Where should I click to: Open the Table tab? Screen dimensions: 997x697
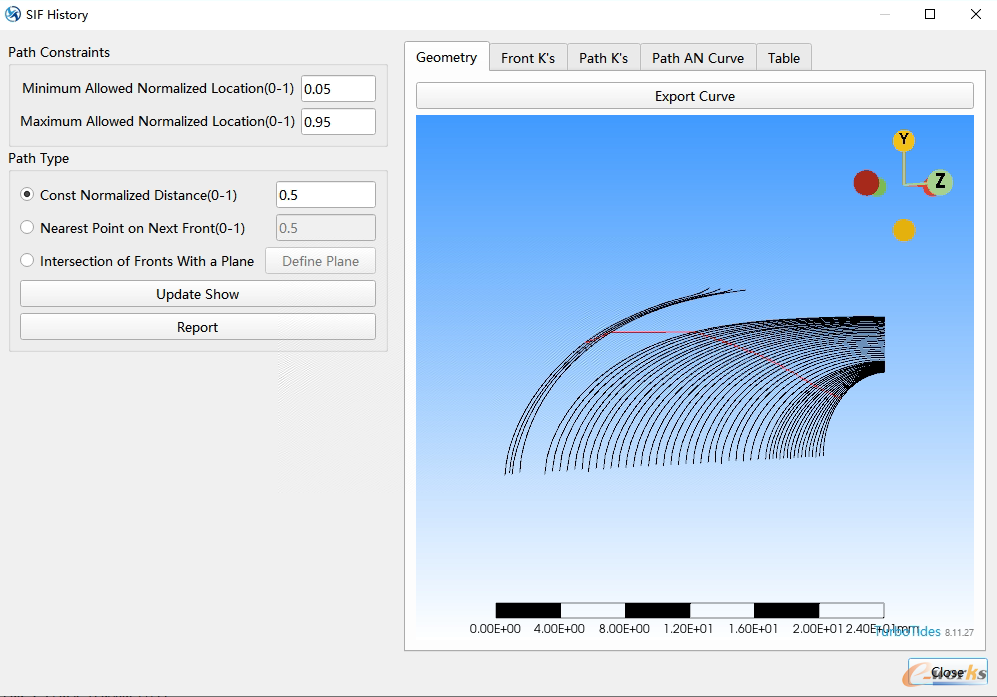(783, 58)
